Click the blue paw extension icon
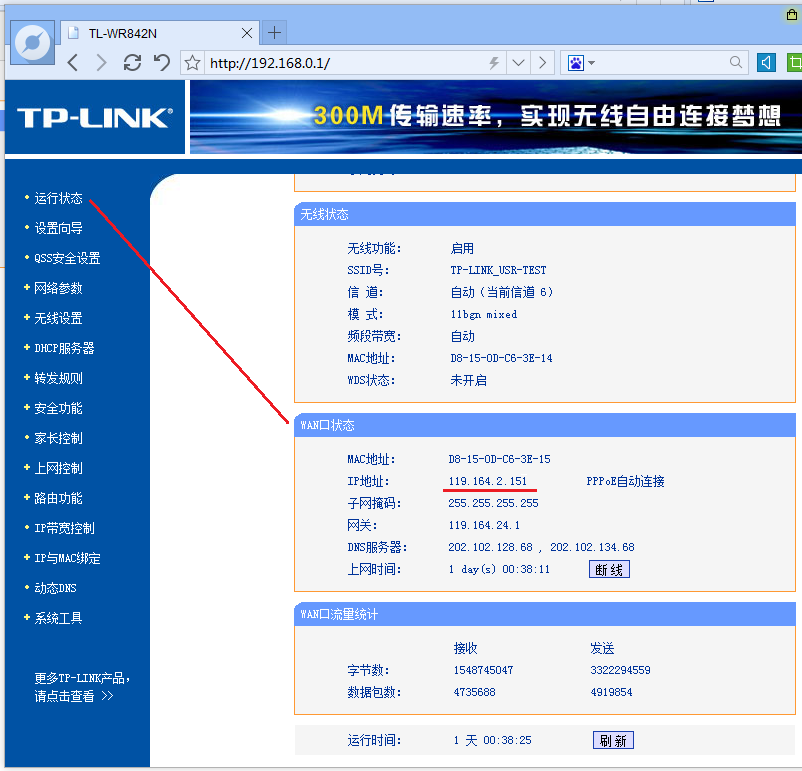Image resolution: width=802 pixels, height=771 pixels. [578, 62]
